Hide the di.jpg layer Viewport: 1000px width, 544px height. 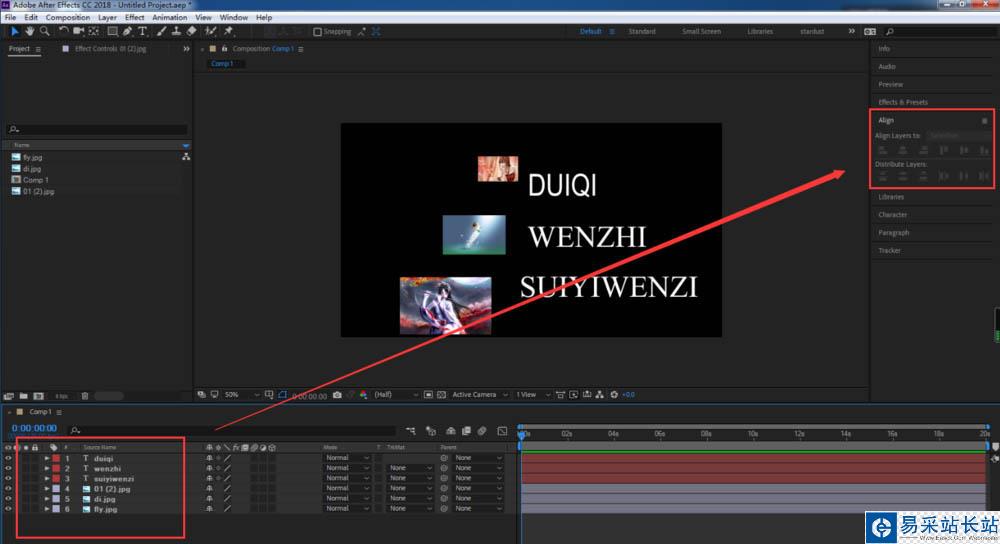[8, 499]
